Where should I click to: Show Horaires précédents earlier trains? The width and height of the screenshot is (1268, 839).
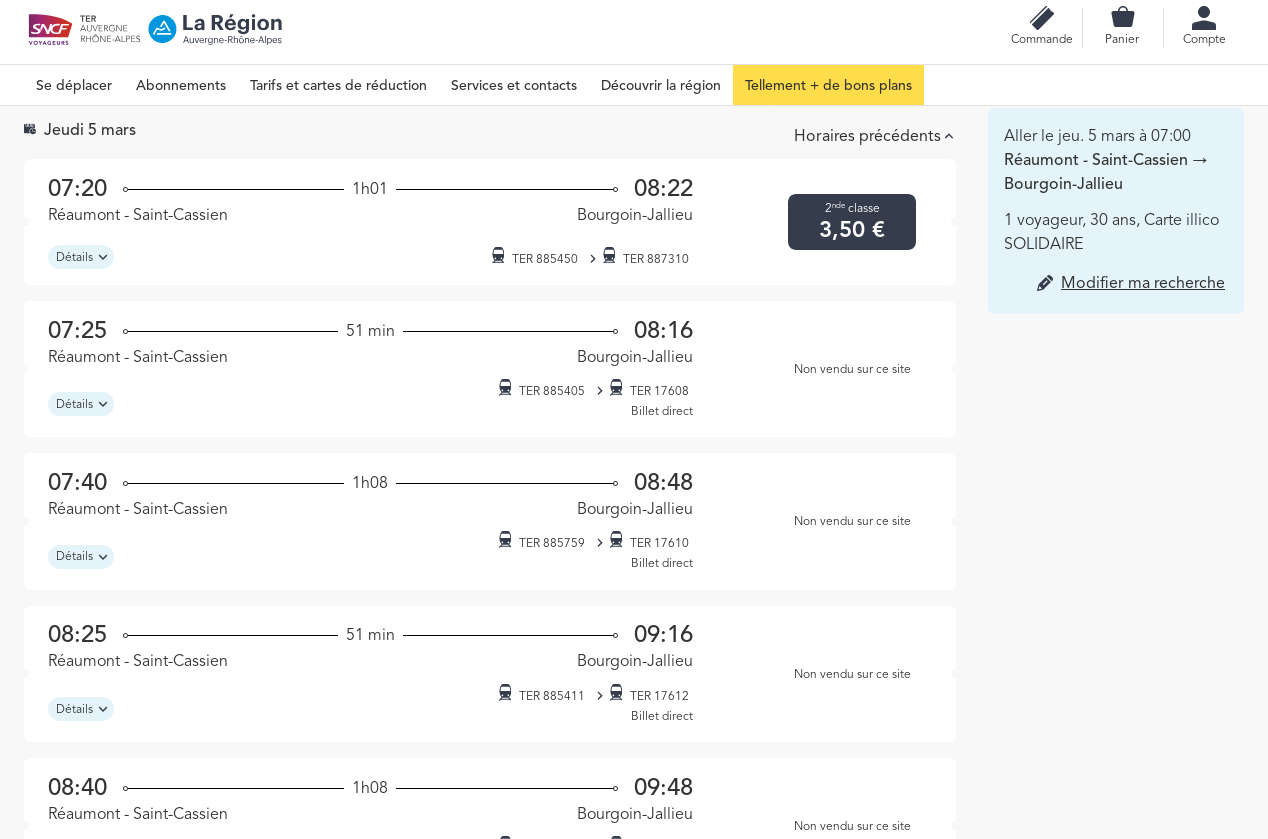click(873, 136)
